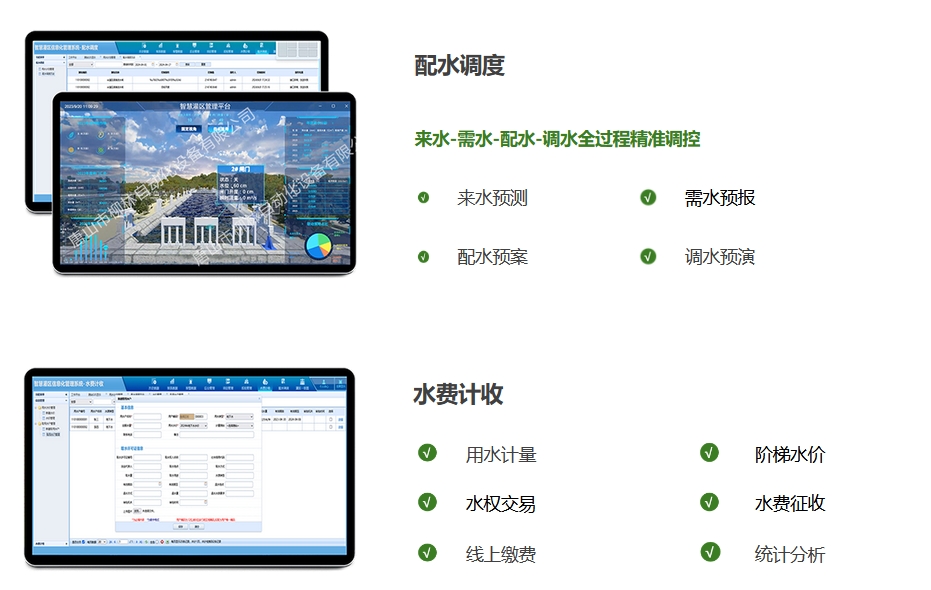Click the query button in the 配水调度 filter bar

point(188,64)
